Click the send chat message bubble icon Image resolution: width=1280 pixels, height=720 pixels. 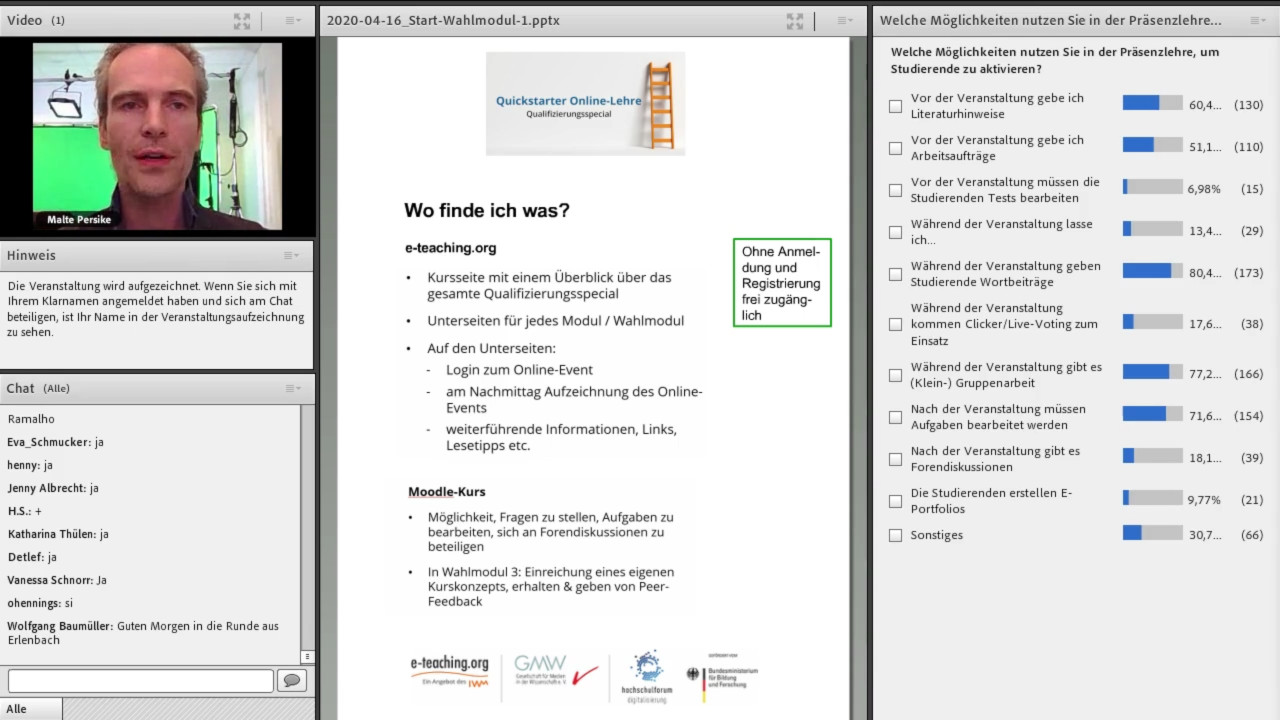(x=292, y=681)
